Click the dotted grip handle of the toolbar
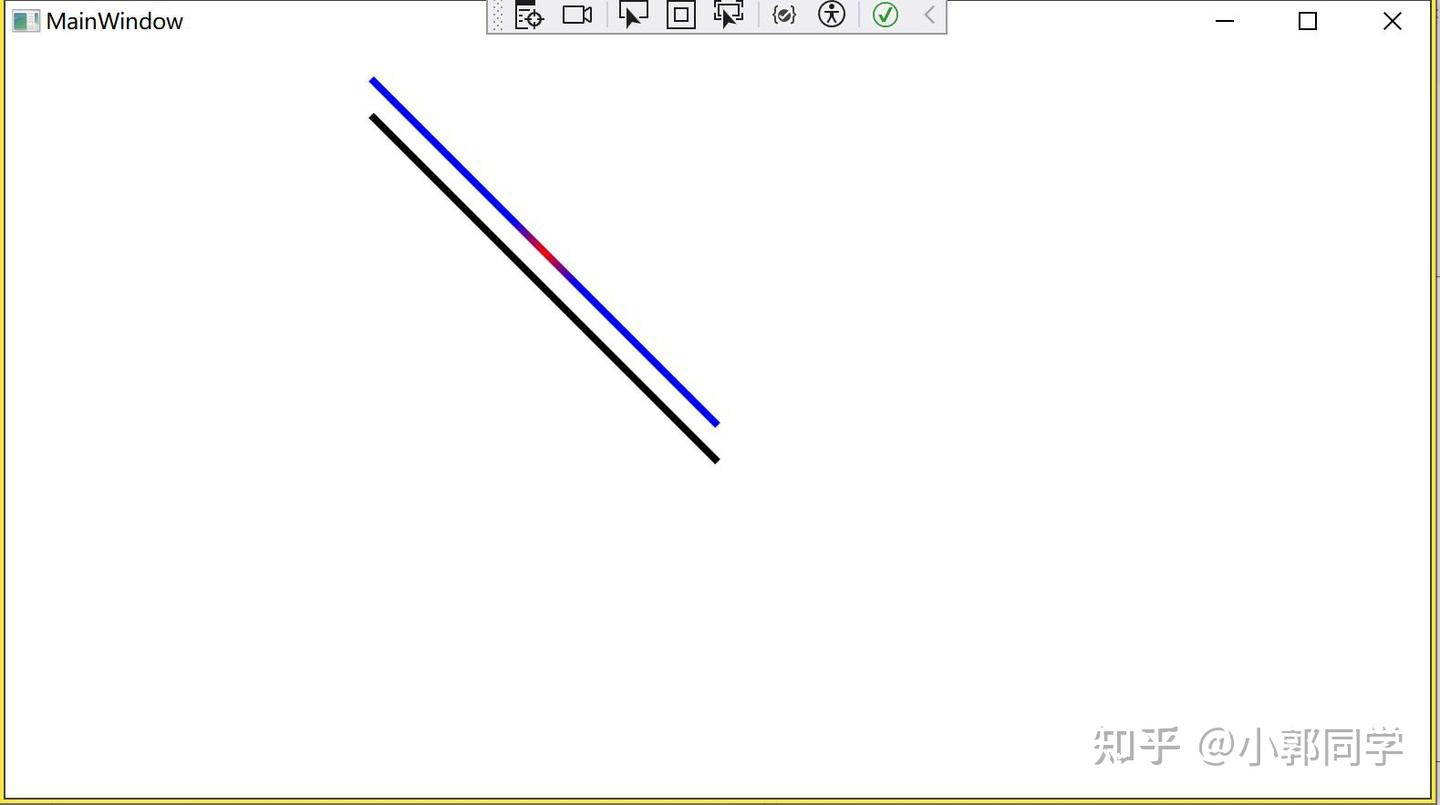This screenshot has width=1440, height=805. [497, 15]
